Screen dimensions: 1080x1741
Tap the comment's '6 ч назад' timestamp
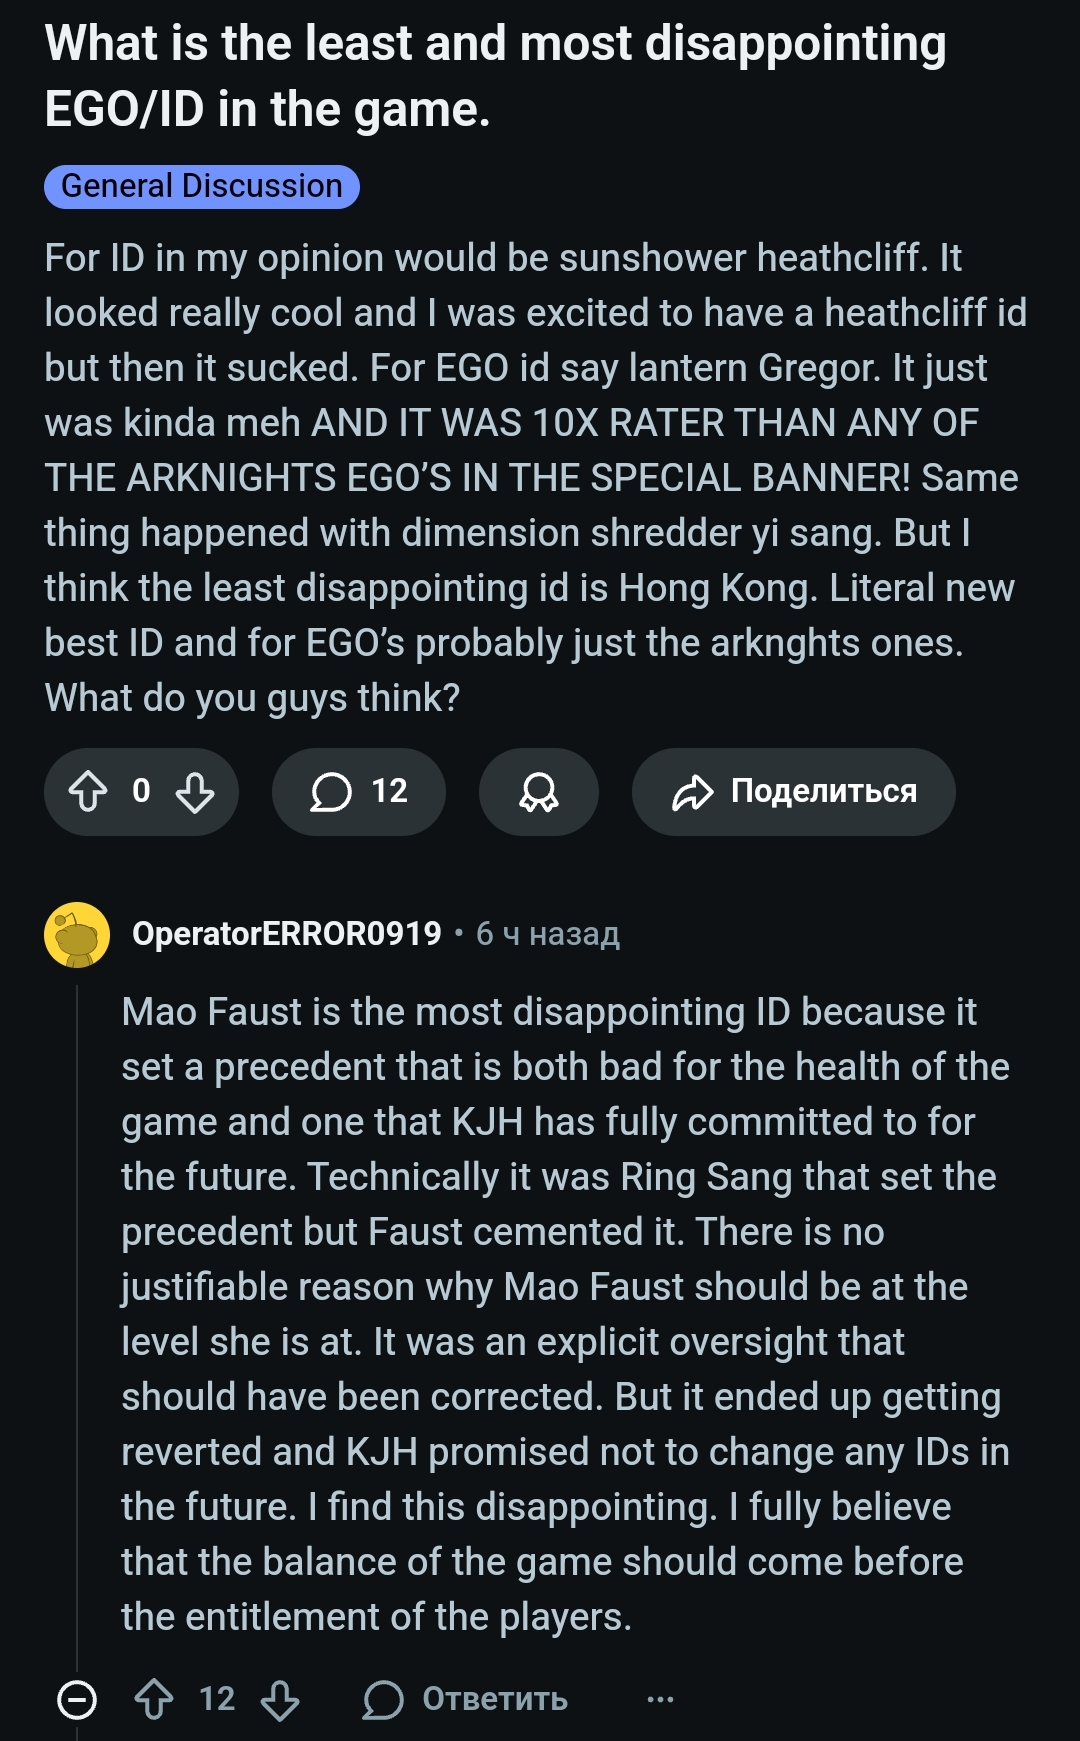[548, 934]
